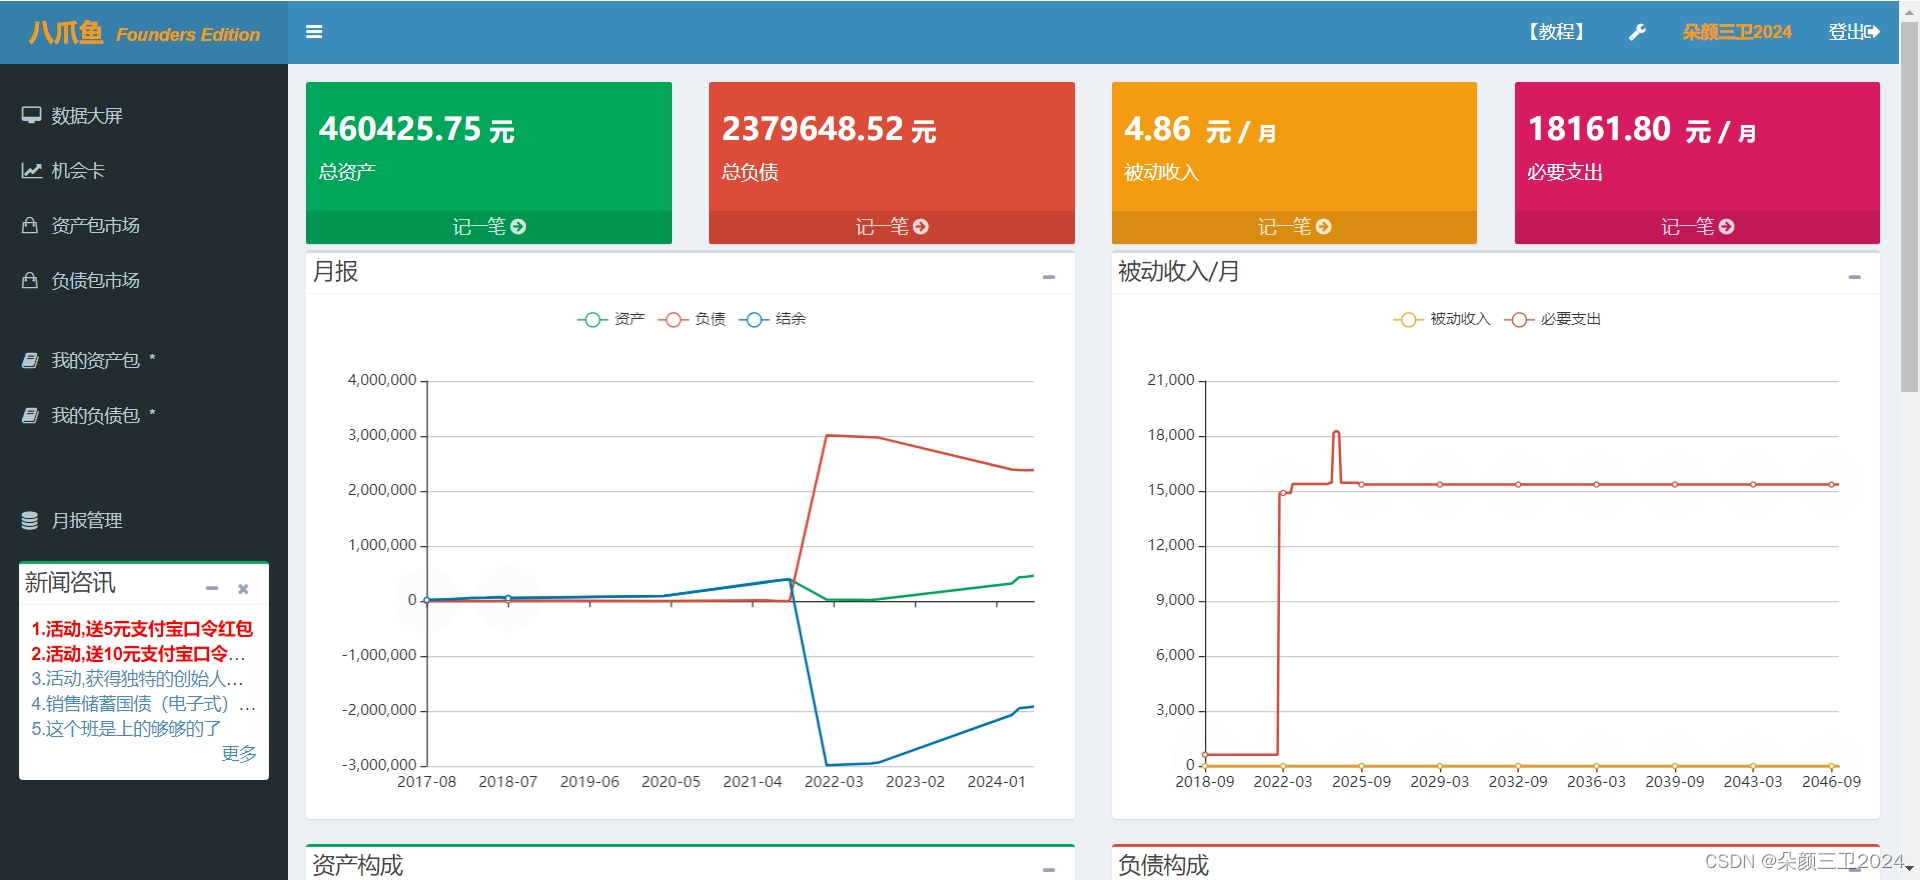1920x880 pixels.
Task: Open news item 1 送5元支付宝口令红包
Action: (x=142, y=629)
